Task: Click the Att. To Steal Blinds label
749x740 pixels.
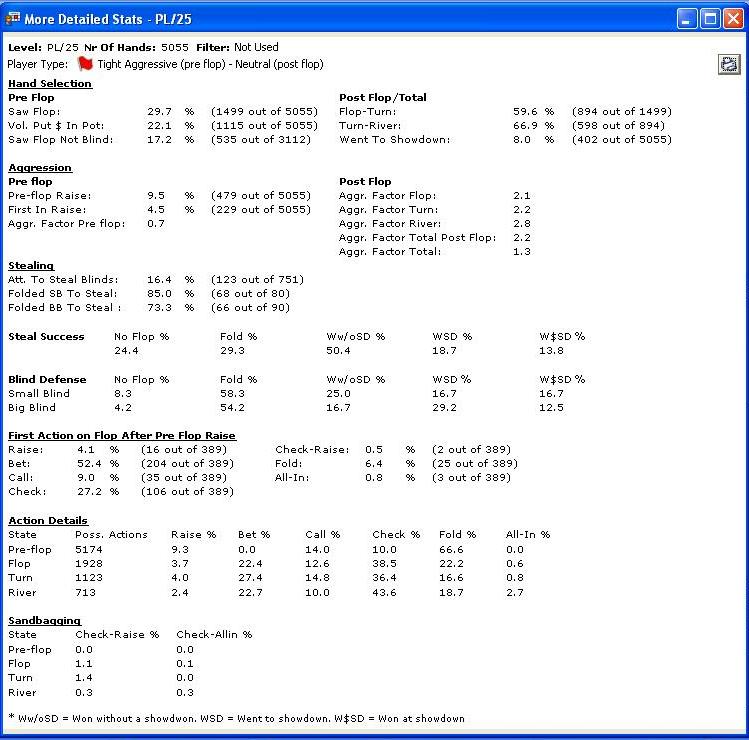Action: [63, 279]
